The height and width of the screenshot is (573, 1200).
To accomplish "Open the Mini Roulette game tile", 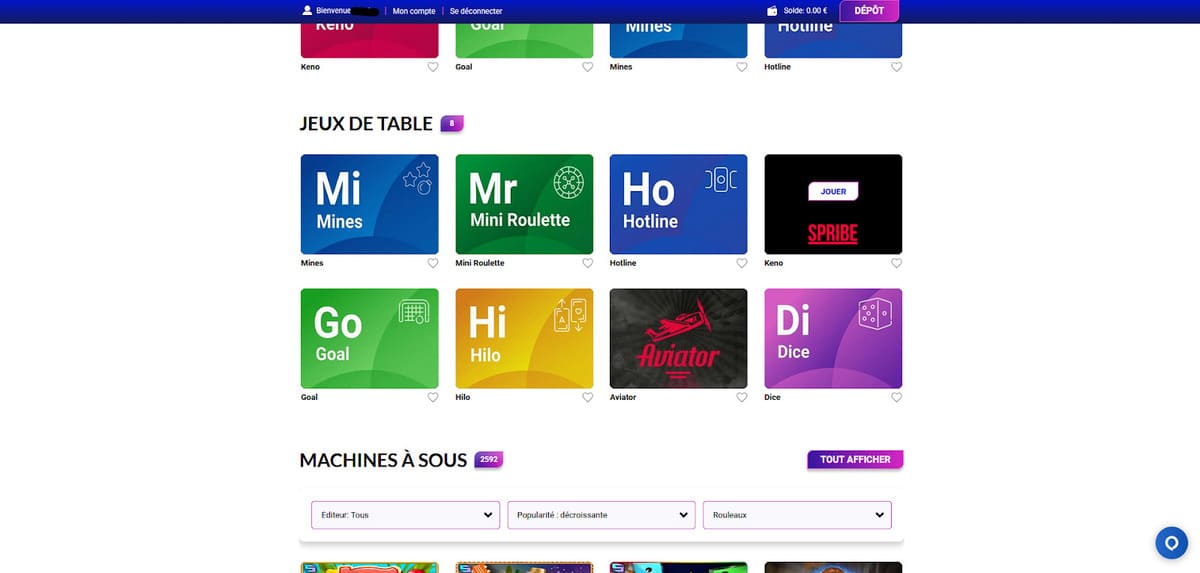I will coord(524,204).
